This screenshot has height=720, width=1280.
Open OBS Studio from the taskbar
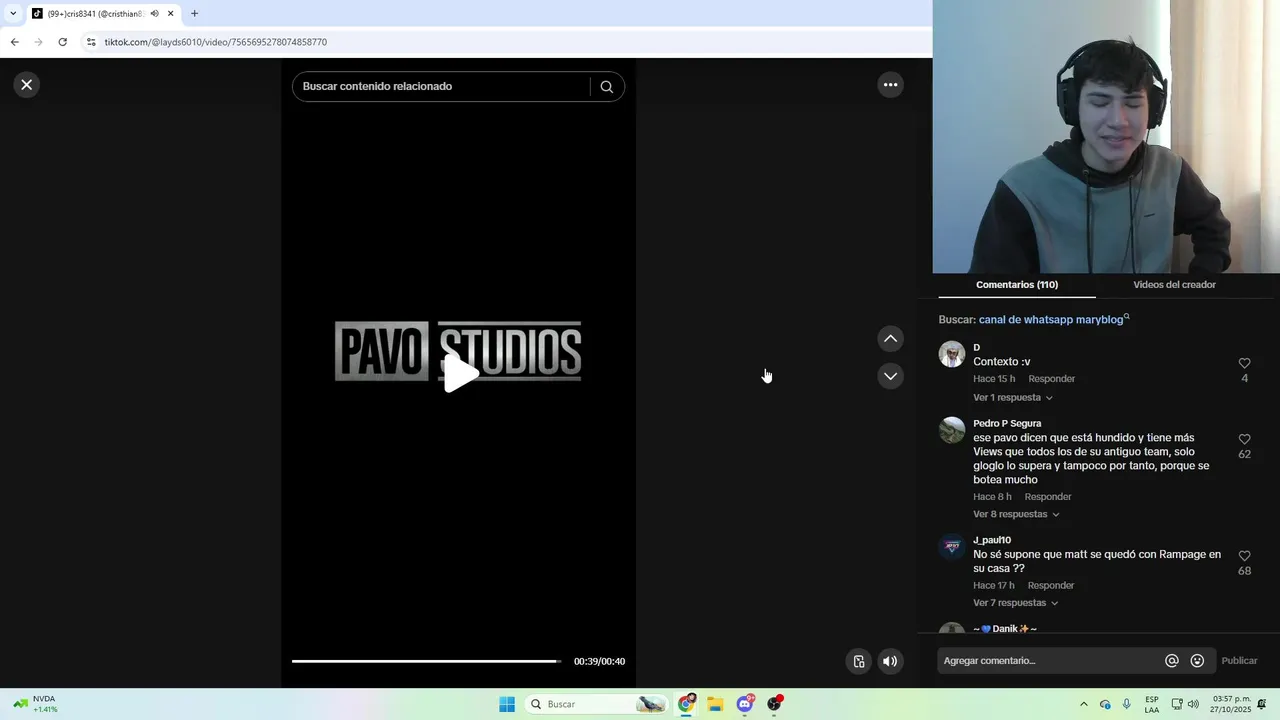click(774, 704)
